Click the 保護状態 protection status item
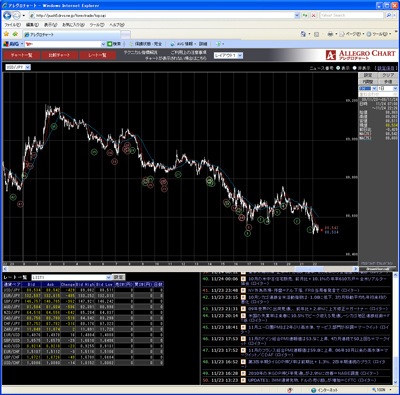 [x=145, y=44]
